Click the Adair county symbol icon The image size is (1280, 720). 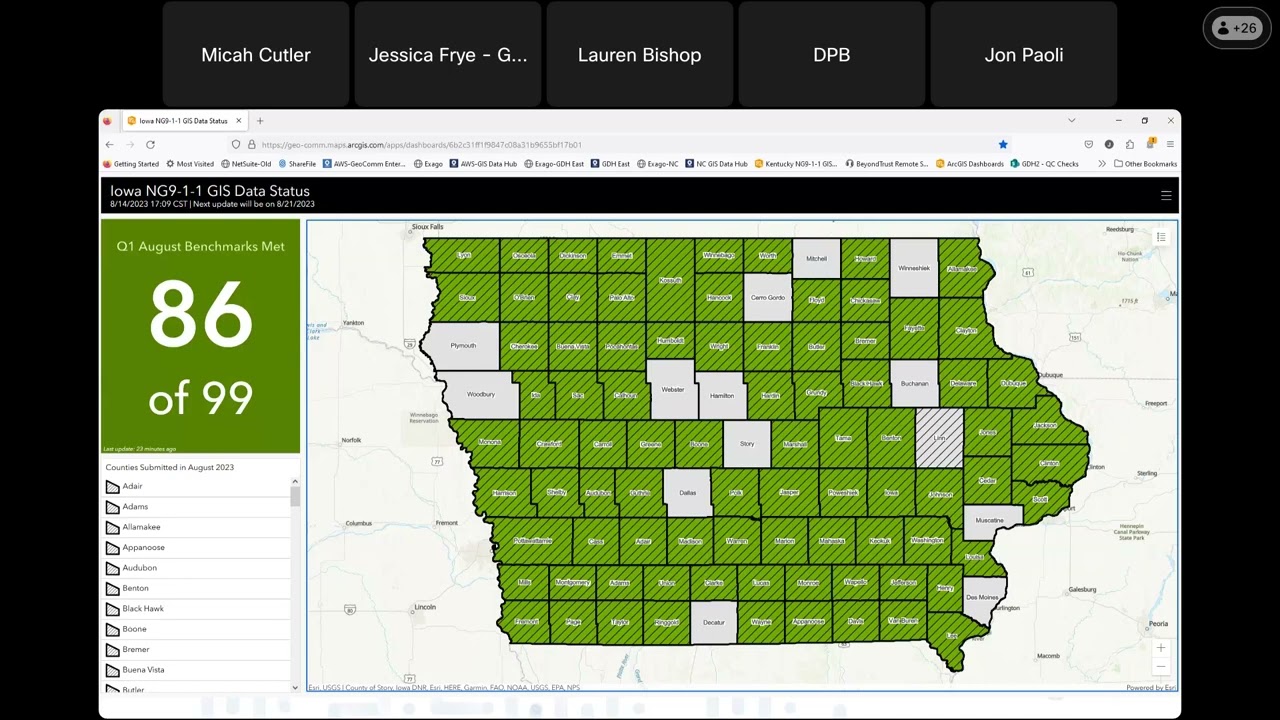[113, 487]
